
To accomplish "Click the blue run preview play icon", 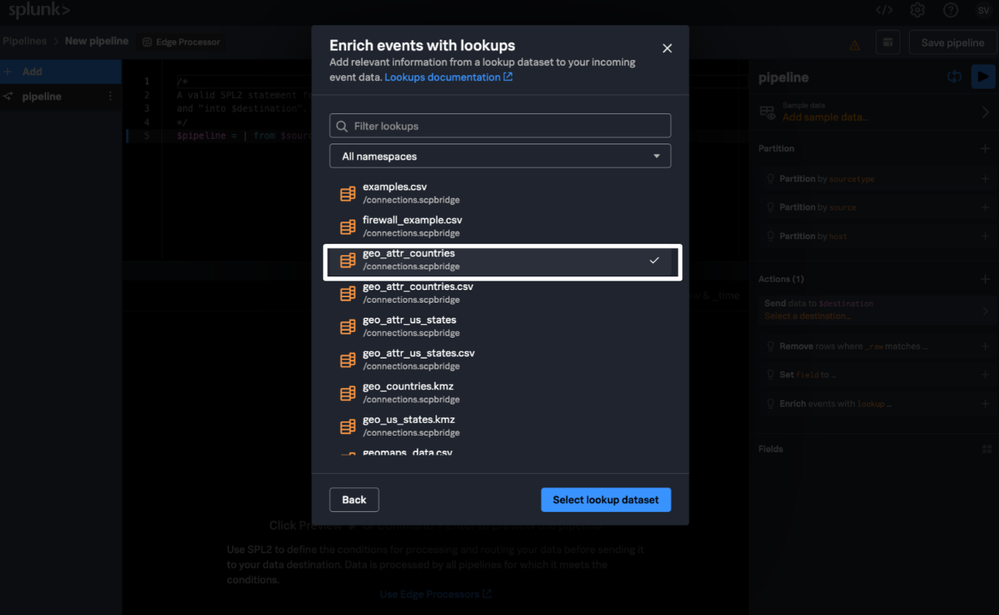I will 983,77.
